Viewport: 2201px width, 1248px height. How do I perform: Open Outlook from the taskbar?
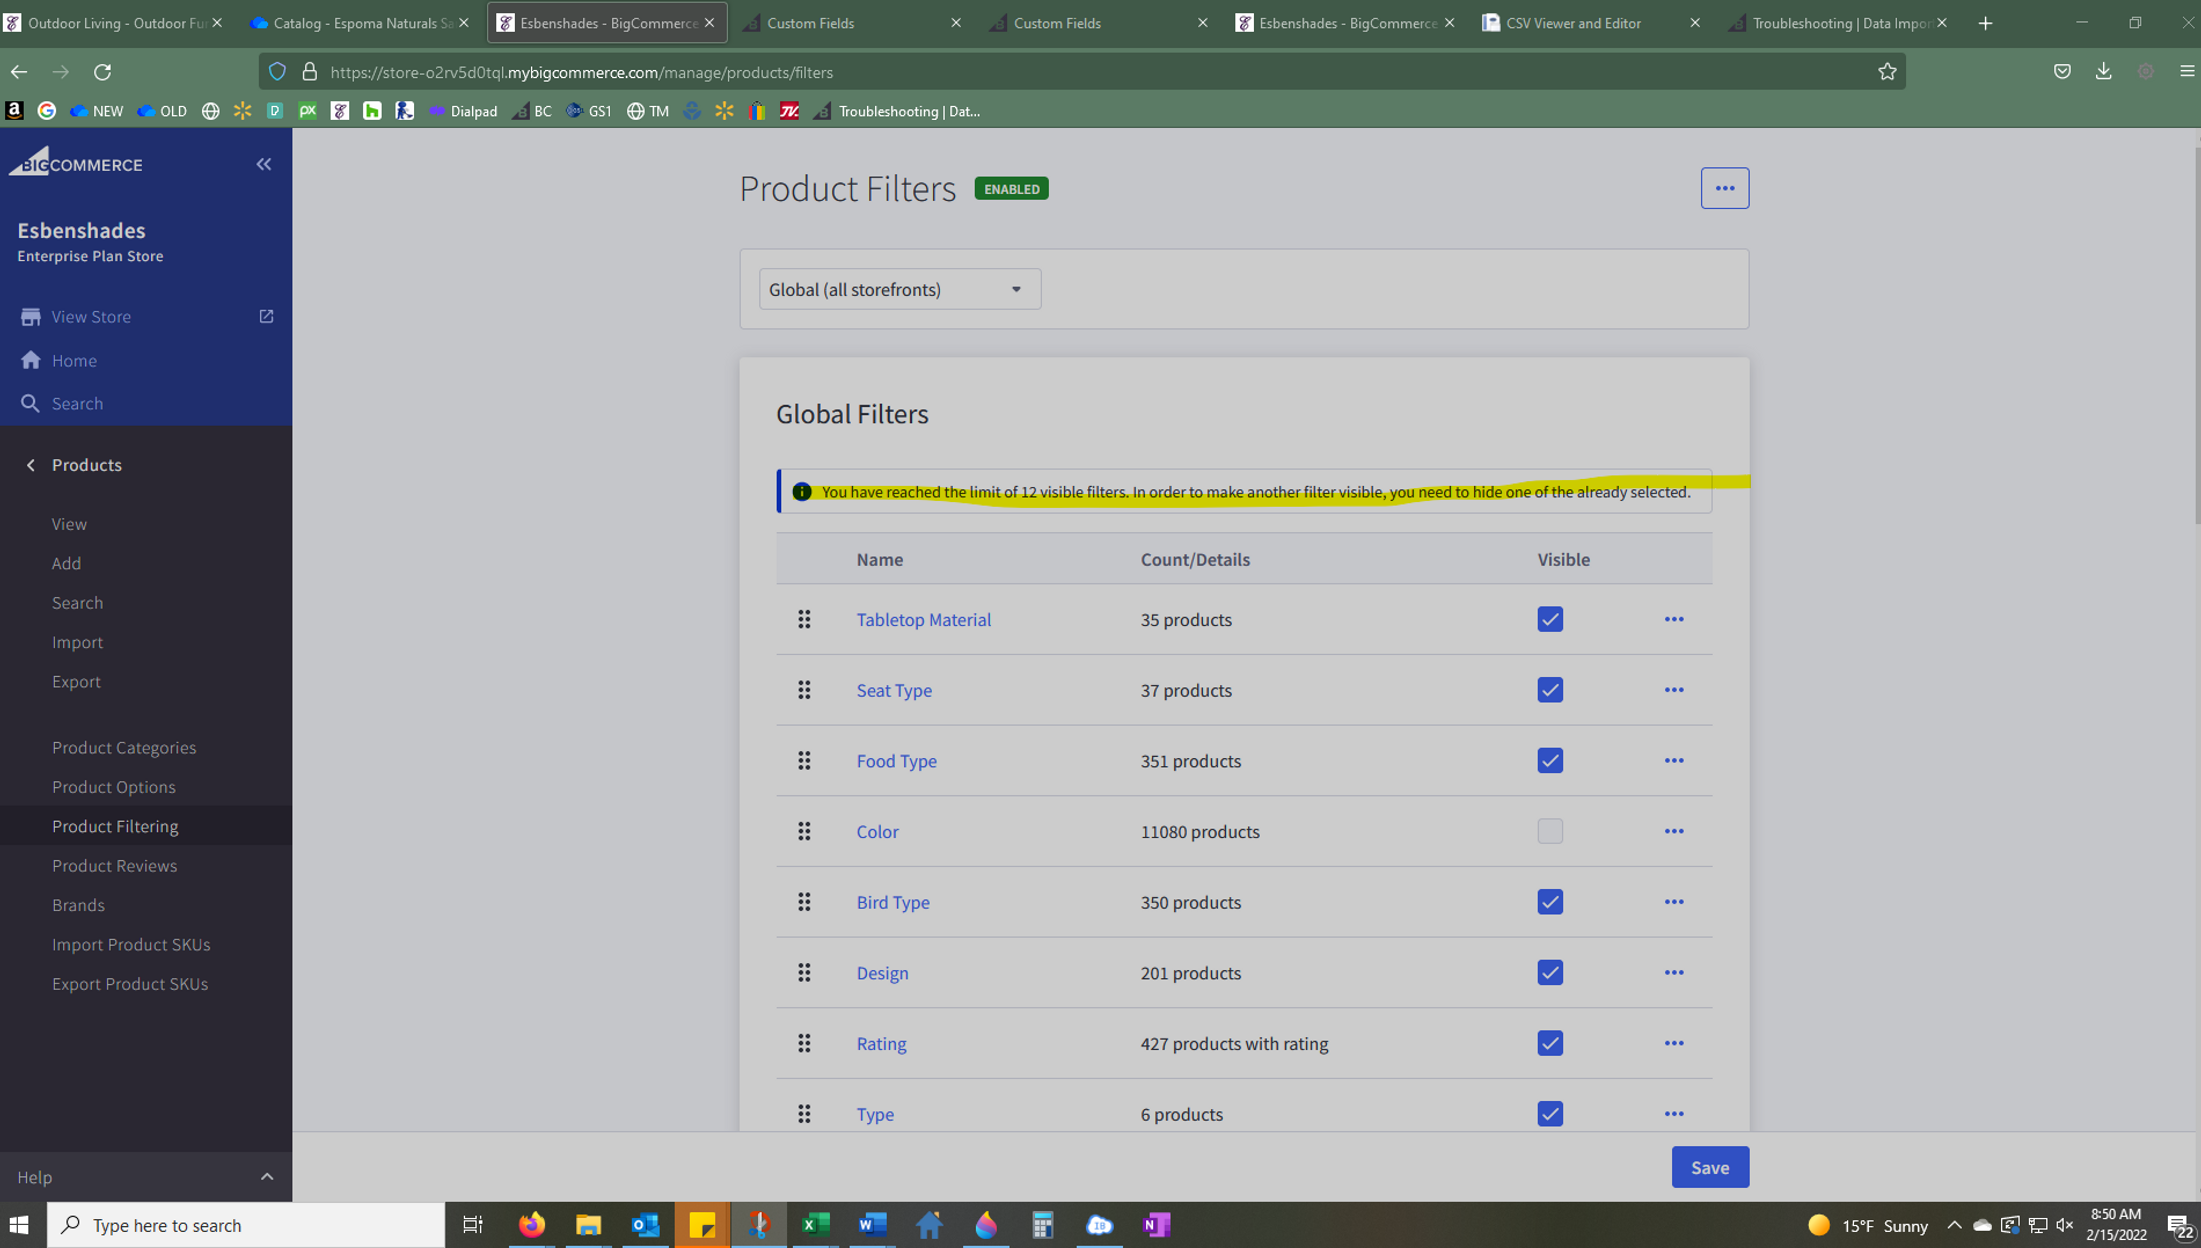[x=646, y=1225]
